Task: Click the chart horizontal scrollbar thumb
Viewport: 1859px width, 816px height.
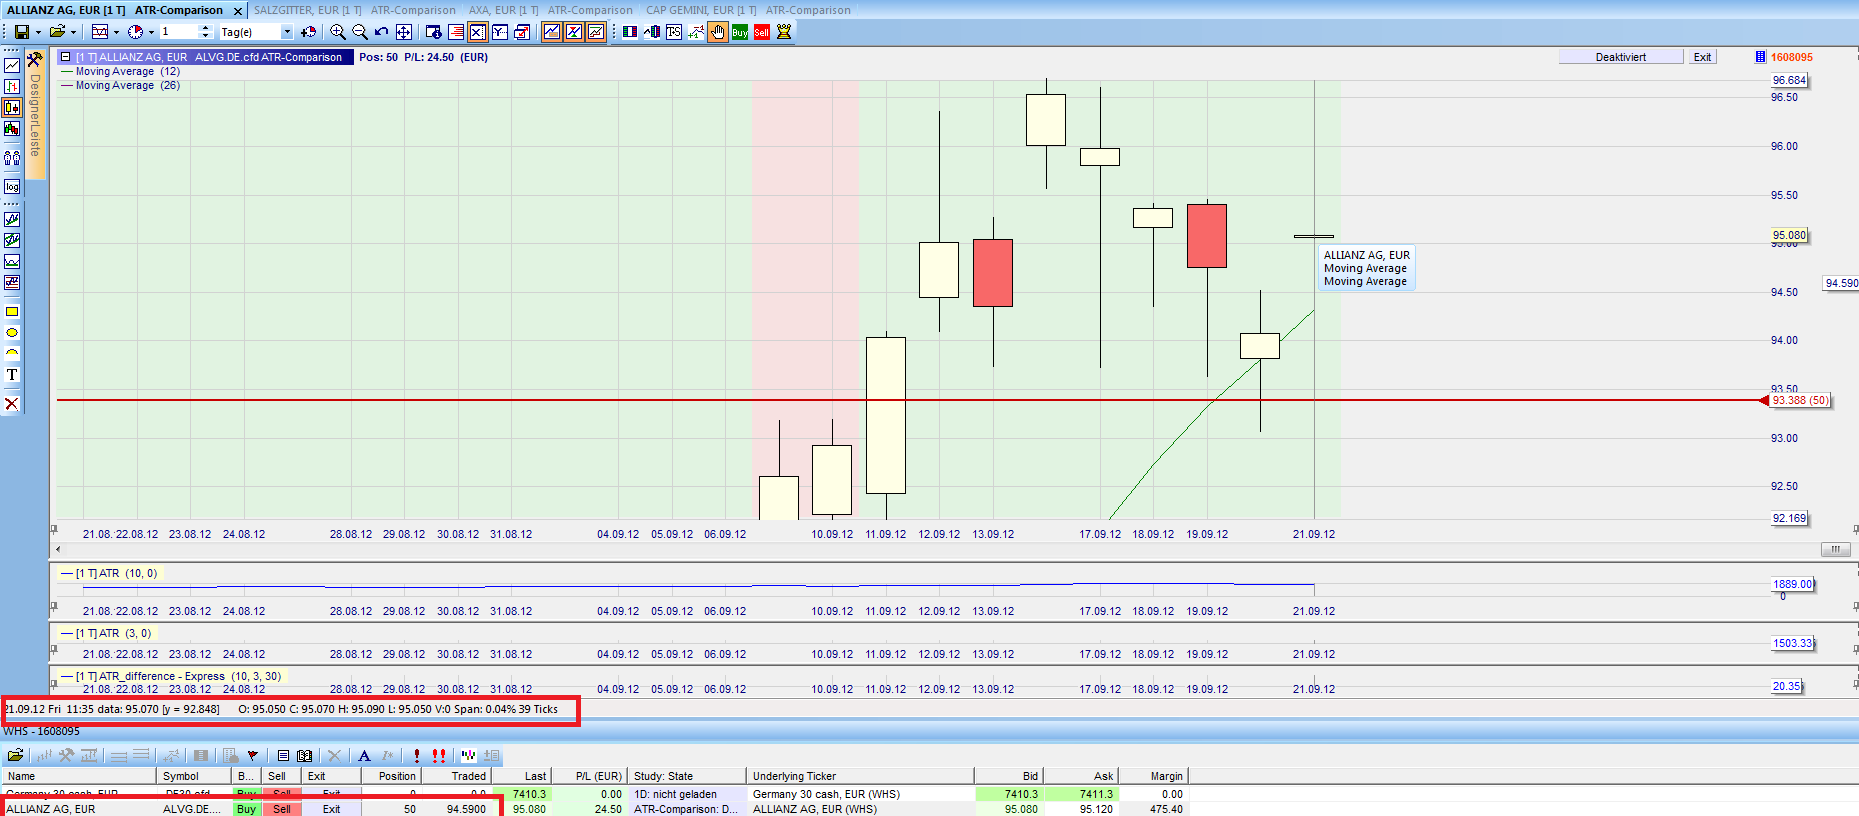Action: 1835,549
